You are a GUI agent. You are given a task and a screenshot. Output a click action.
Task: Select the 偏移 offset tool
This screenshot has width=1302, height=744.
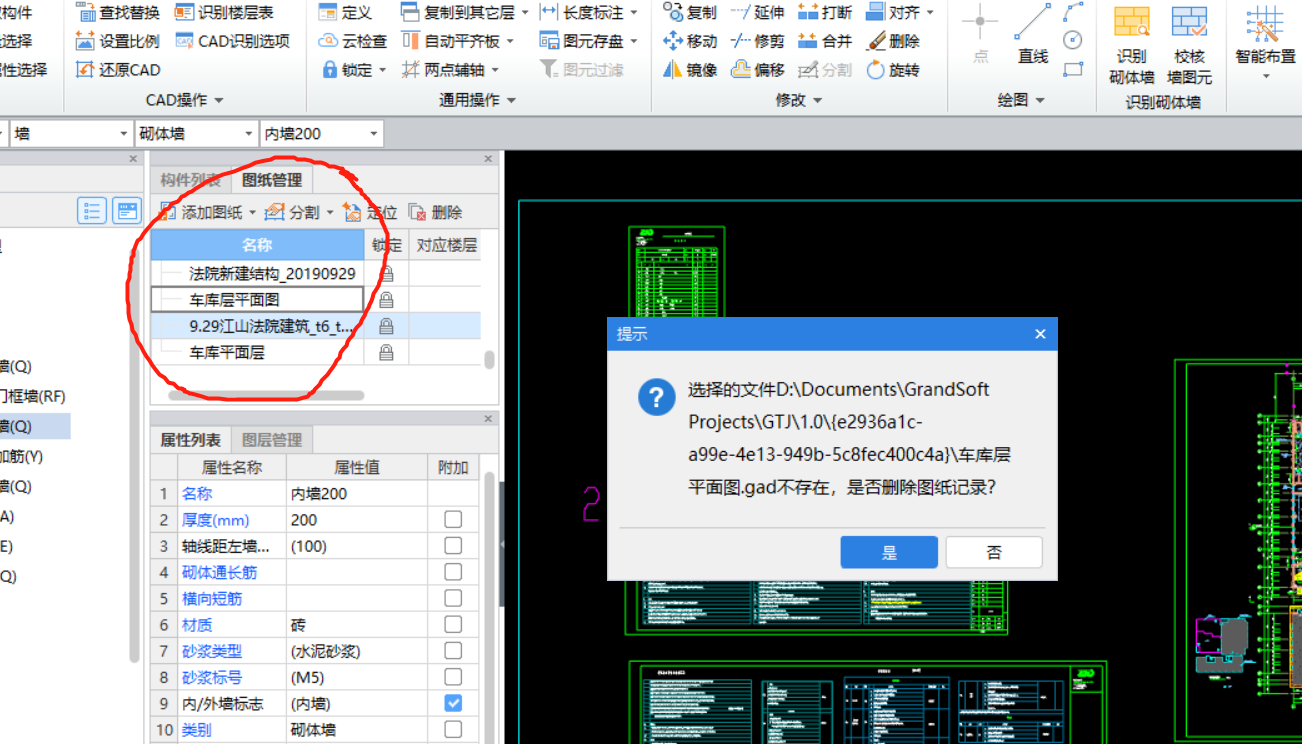click(757, 70)
